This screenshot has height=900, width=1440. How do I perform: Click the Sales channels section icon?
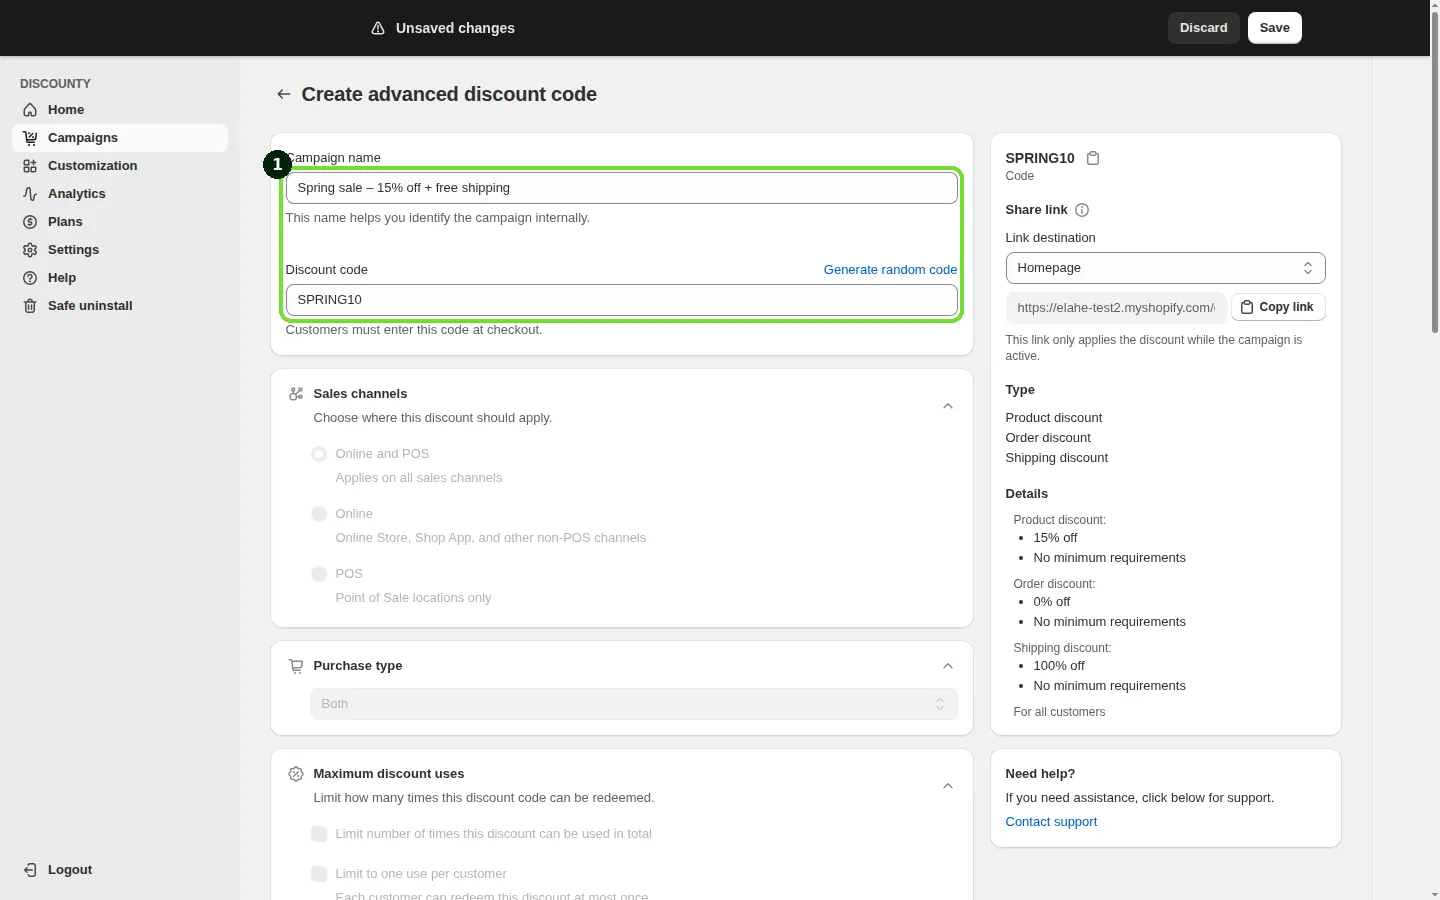(x=296, y=394)
